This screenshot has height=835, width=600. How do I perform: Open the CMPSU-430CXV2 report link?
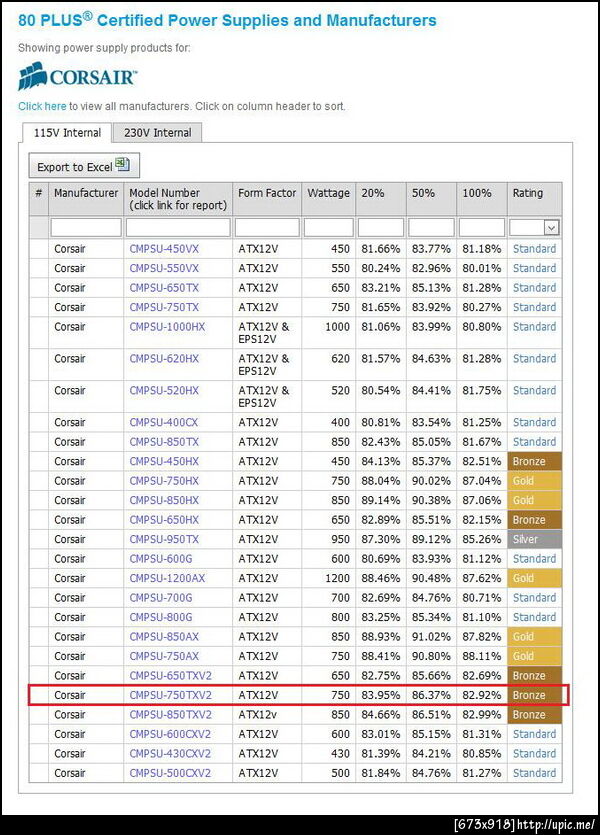click(170, 754)
